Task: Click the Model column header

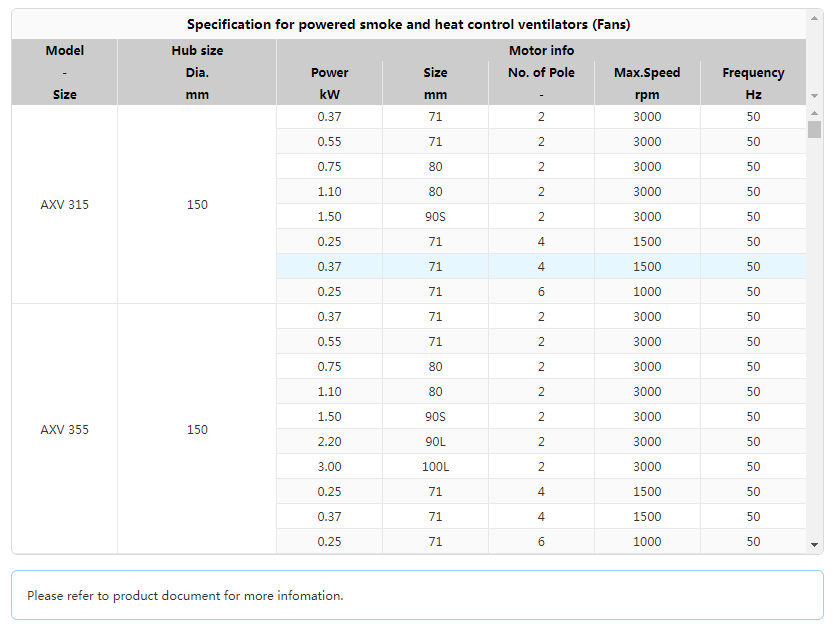Action: [x=65, y=72]
